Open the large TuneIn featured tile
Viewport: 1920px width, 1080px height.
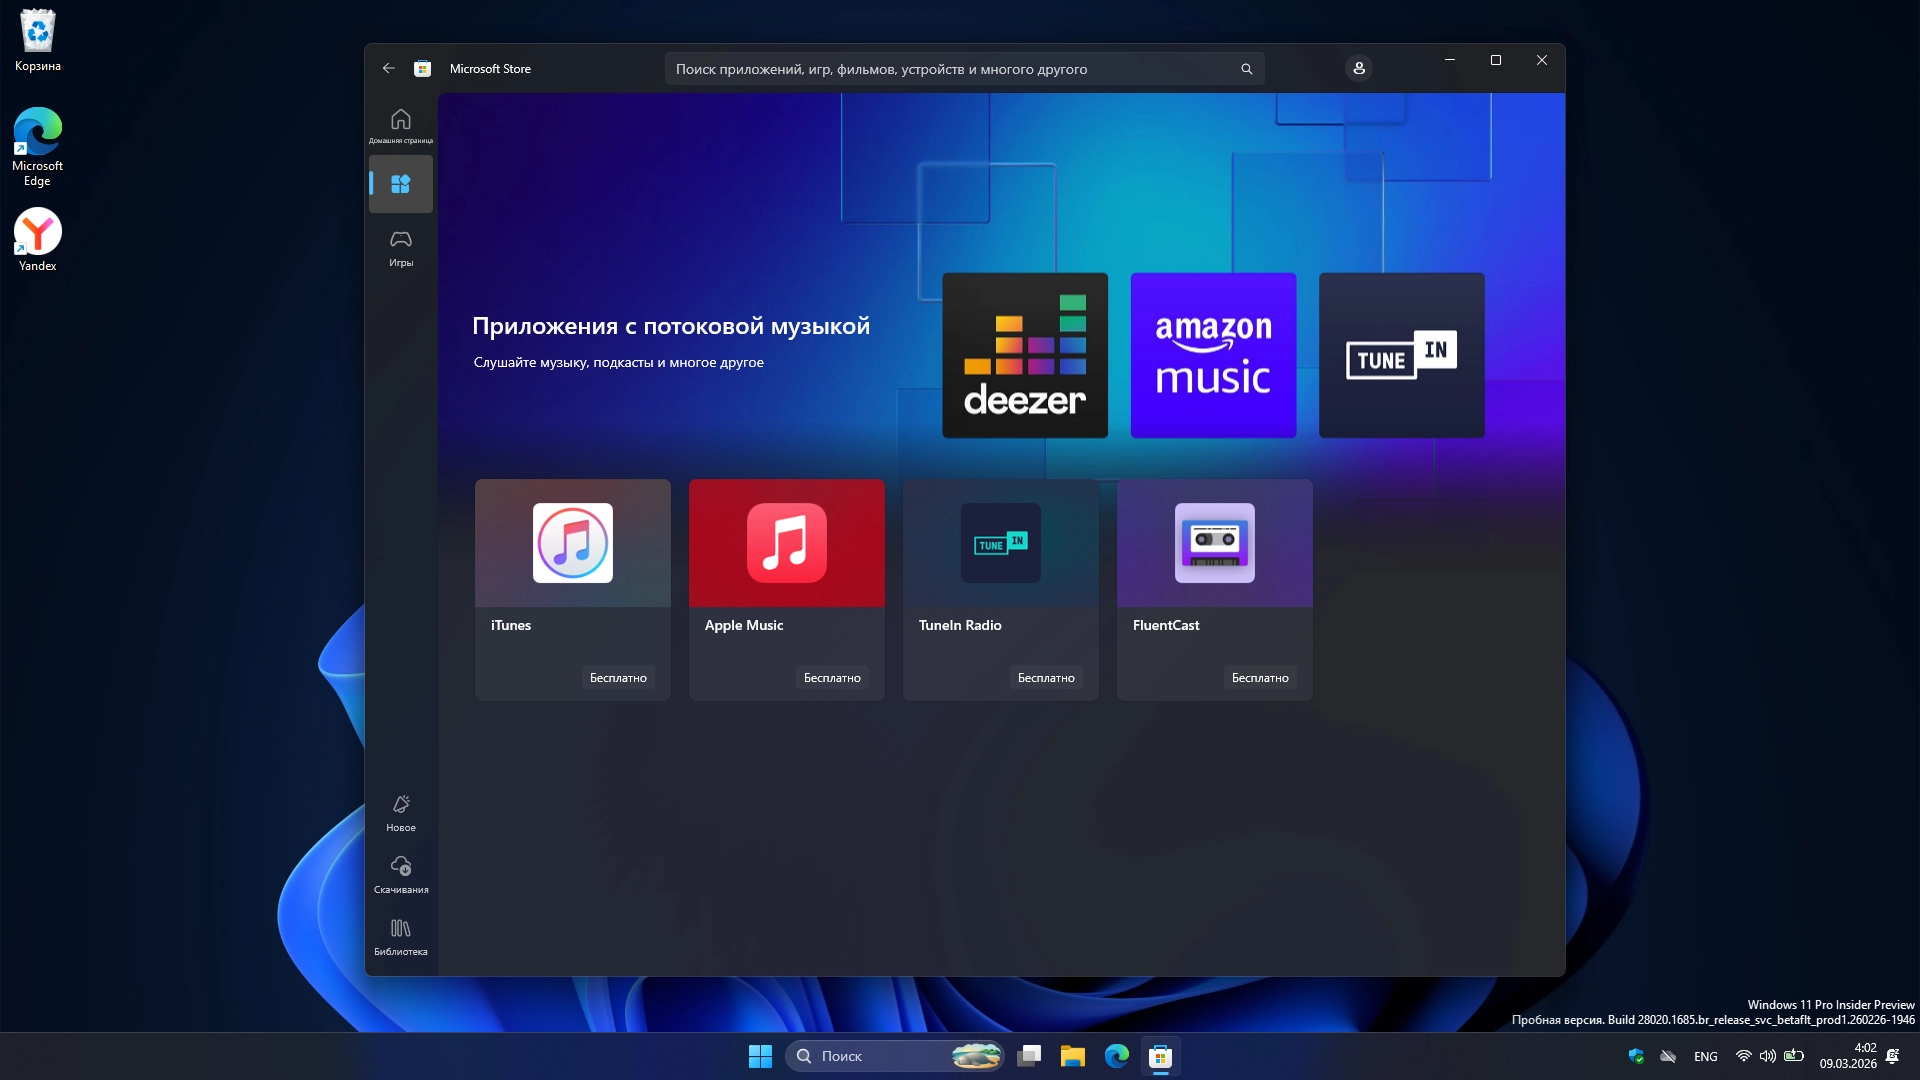point(1401,355)
